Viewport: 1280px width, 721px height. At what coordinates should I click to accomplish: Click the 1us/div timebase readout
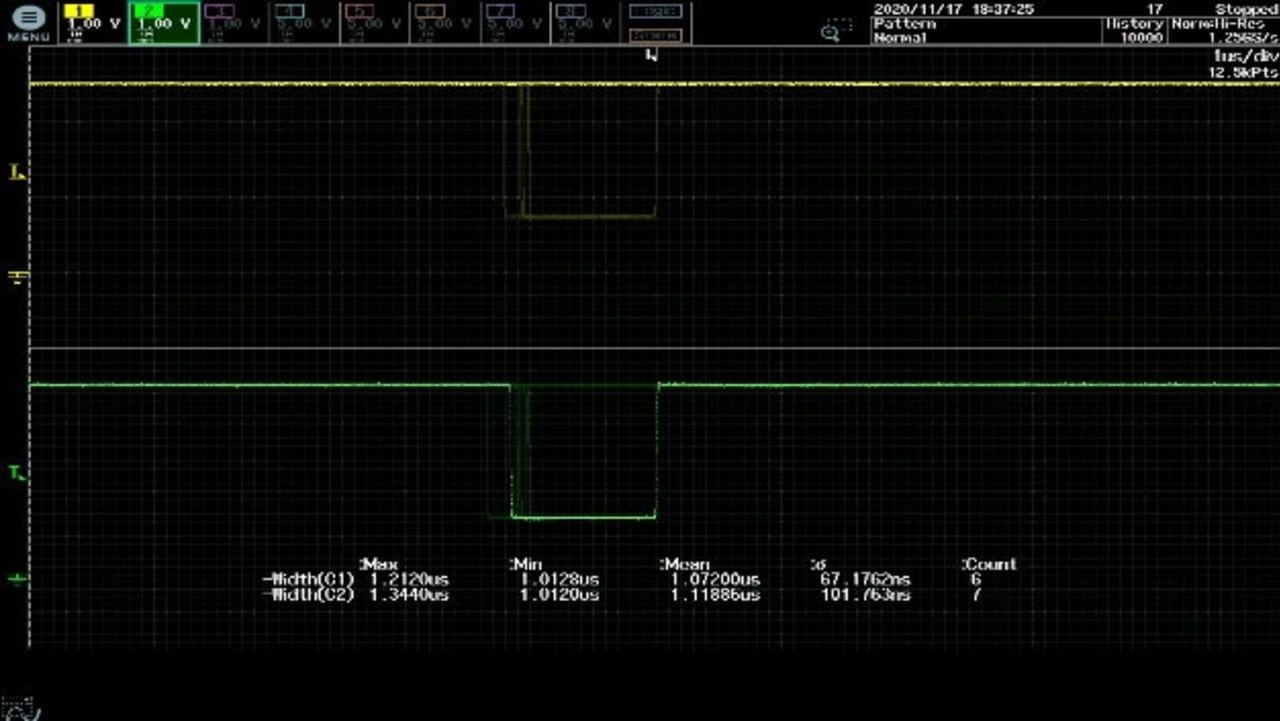point(1244,57)
